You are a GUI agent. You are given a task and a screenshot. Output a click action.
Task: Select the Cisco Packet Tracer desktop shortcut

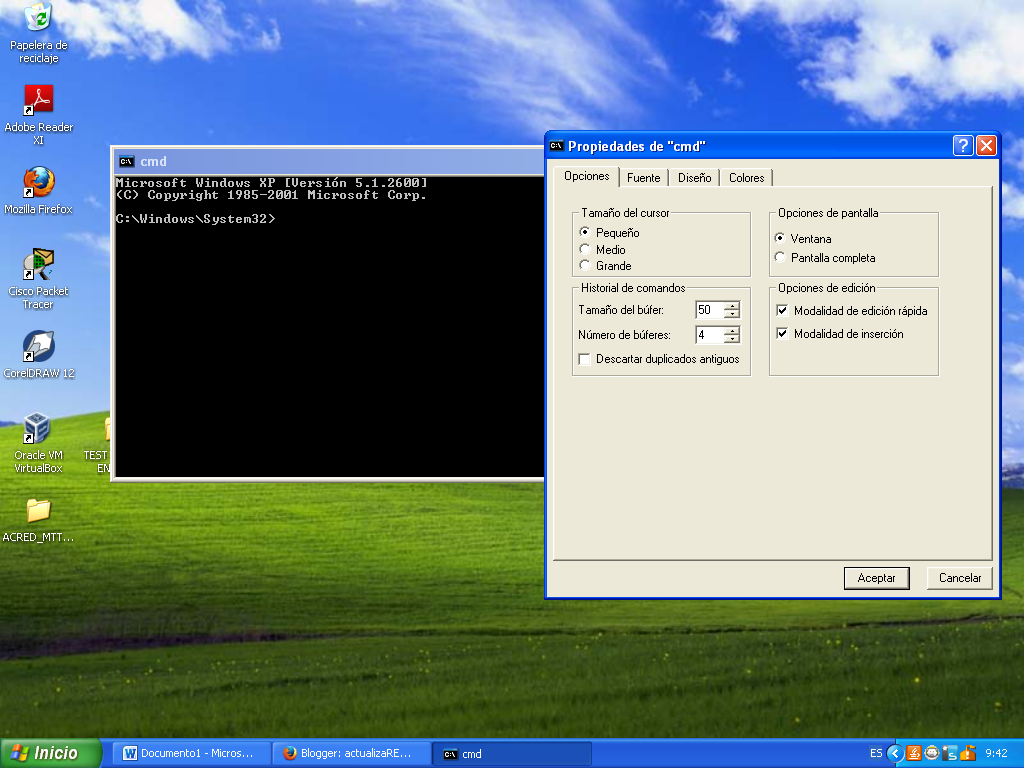(39, 279)
